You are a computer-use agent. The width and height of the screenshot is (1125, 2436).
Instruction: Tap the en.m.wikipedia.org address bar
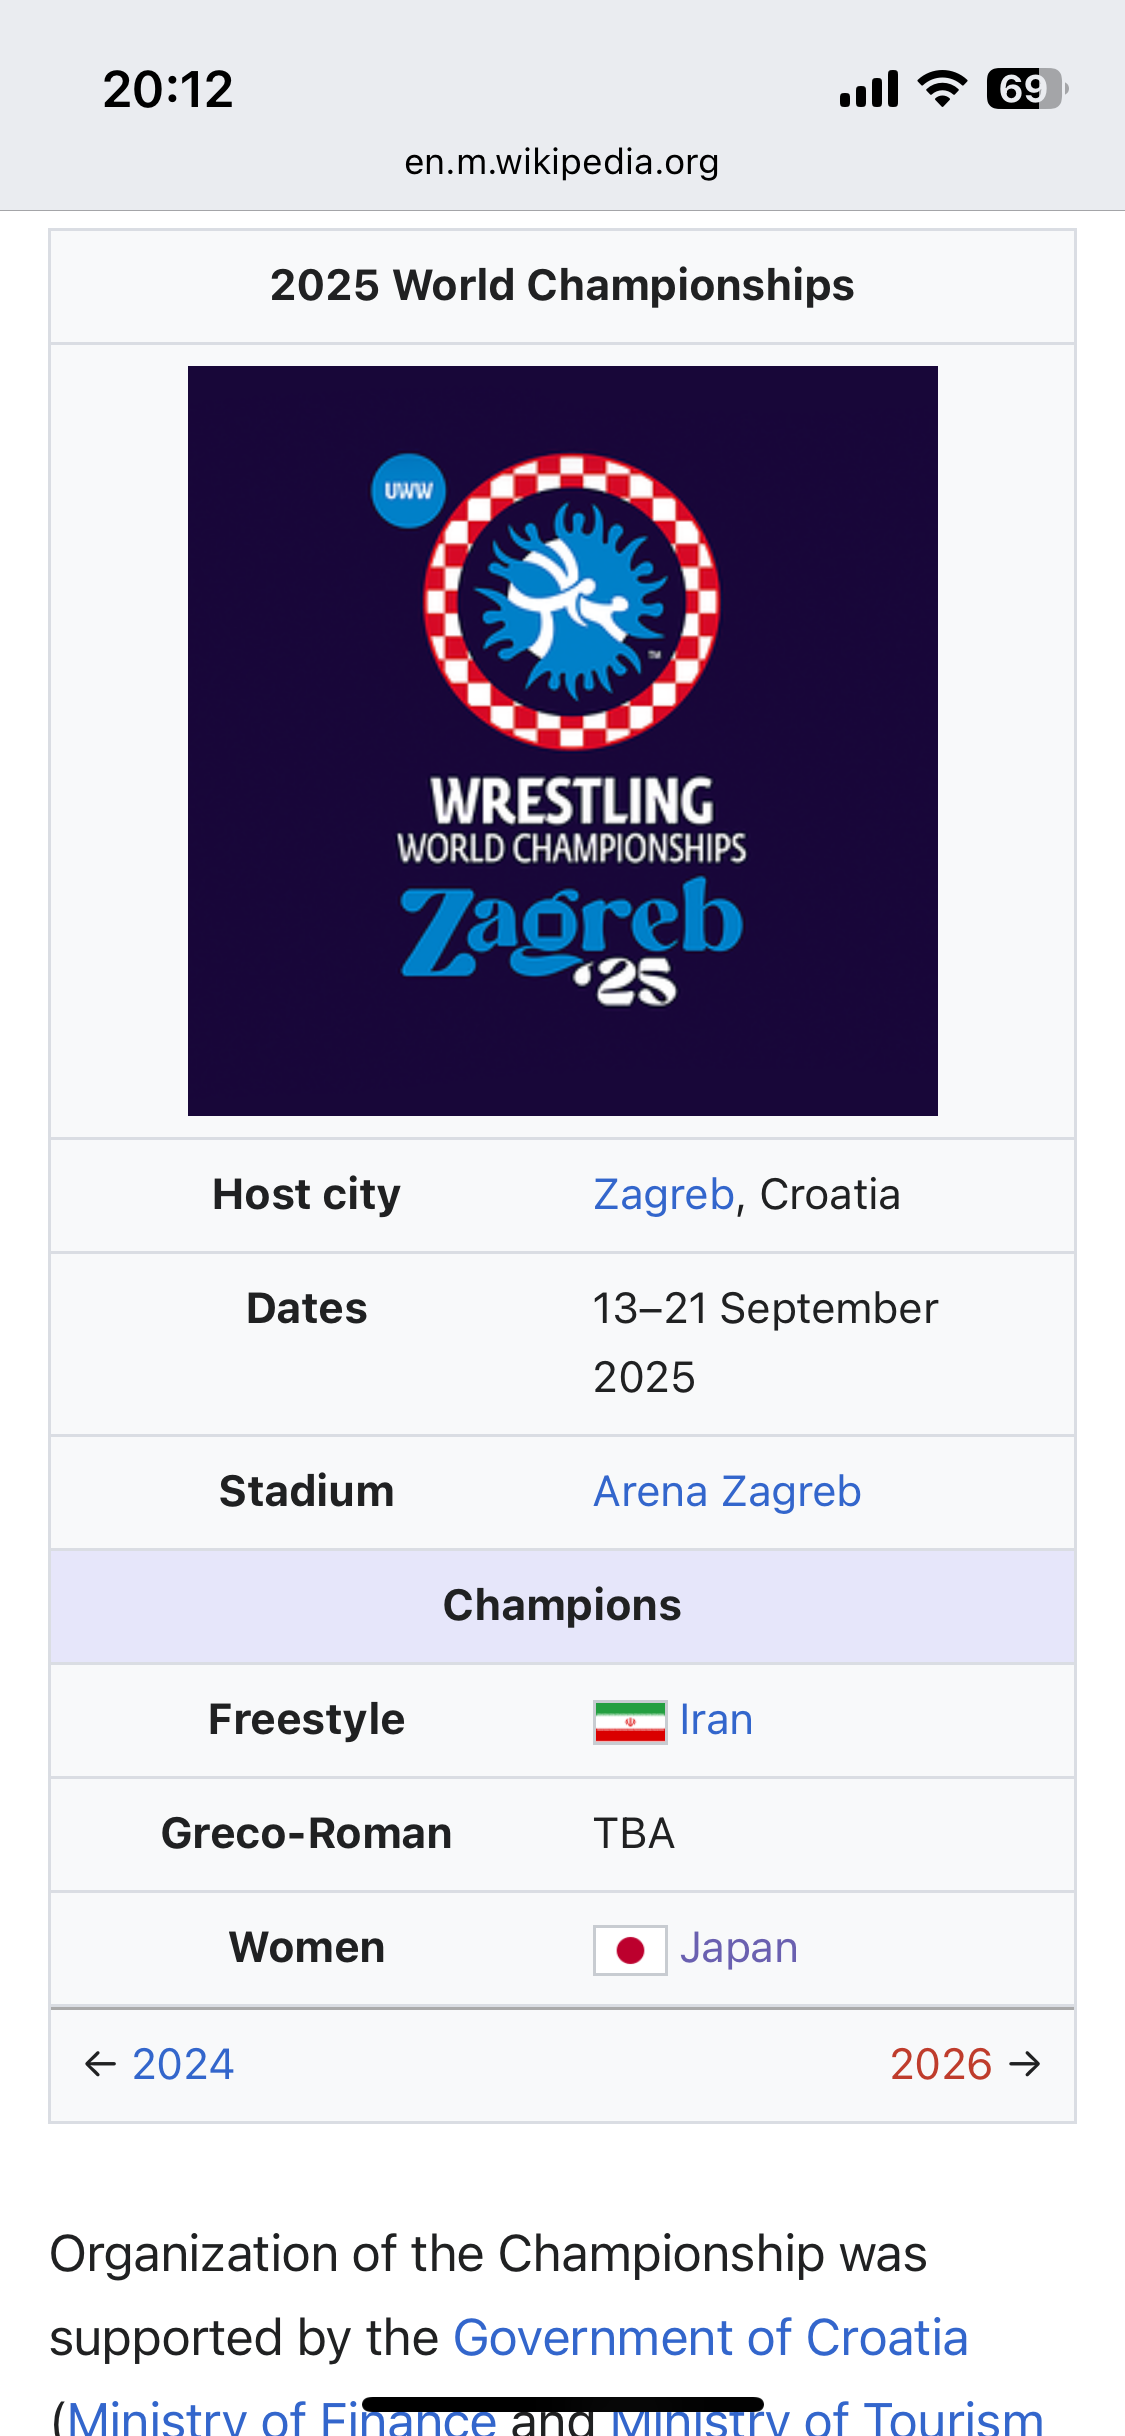pos(562,162)
